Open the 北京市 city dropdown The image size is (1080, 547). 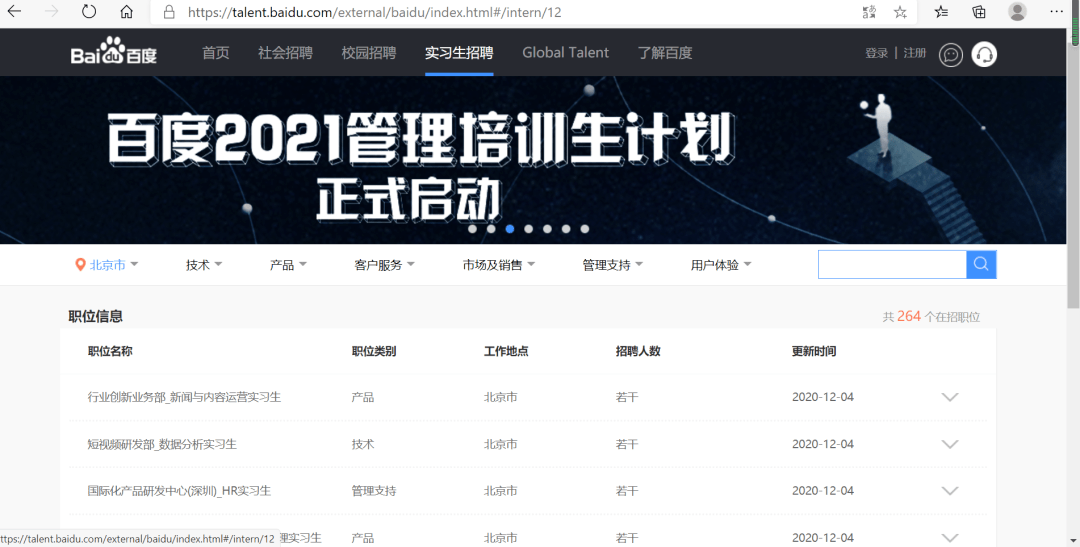107,265
